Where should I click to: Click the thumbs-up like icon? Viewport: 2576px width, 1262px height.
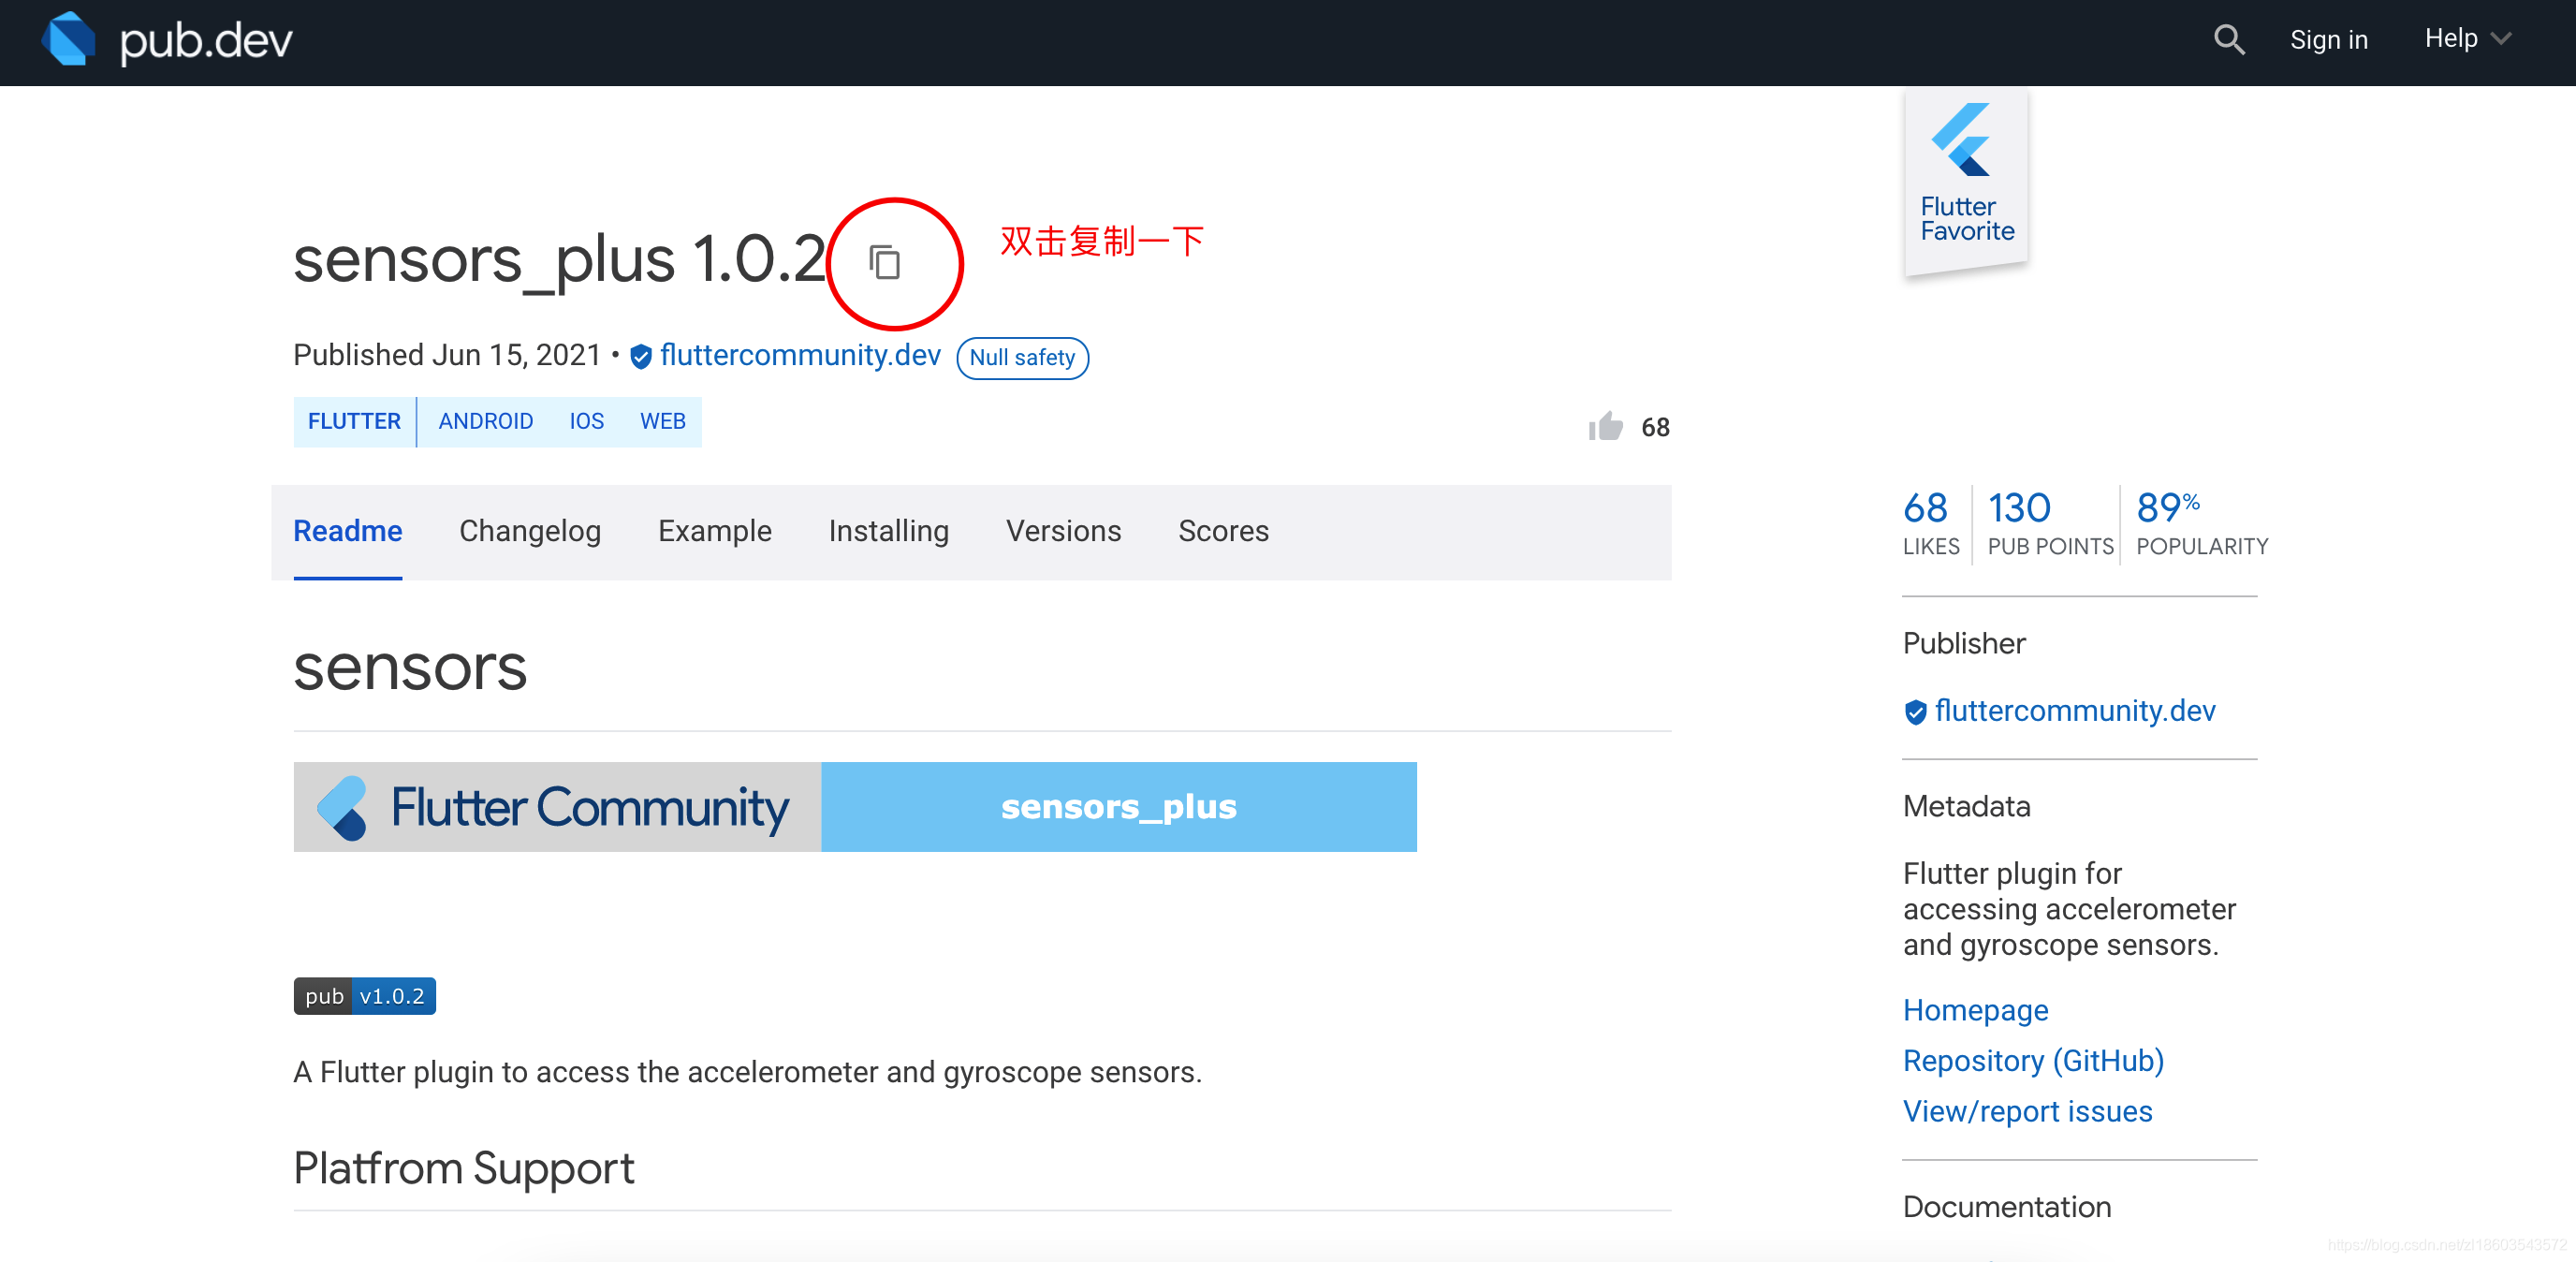tap(1605, 427)
